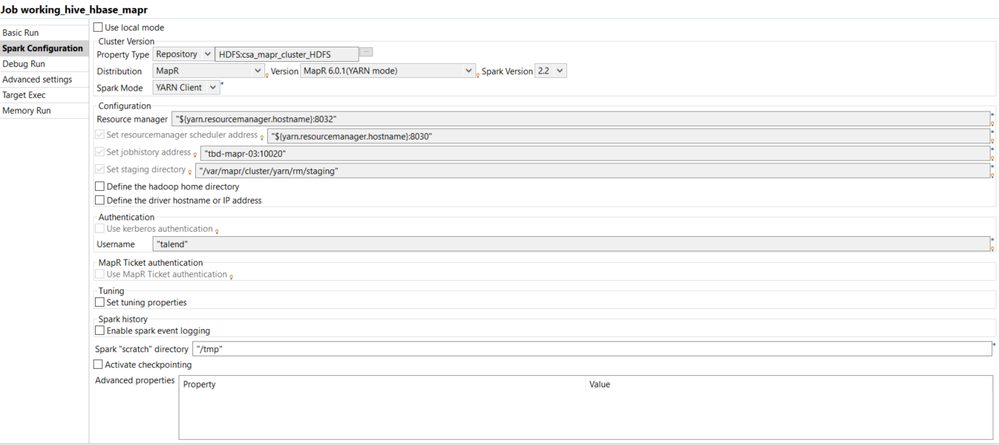
Task: Click the HDFS:csa_mapr_cluster_HDFS repository field
Action: (287, 55)
